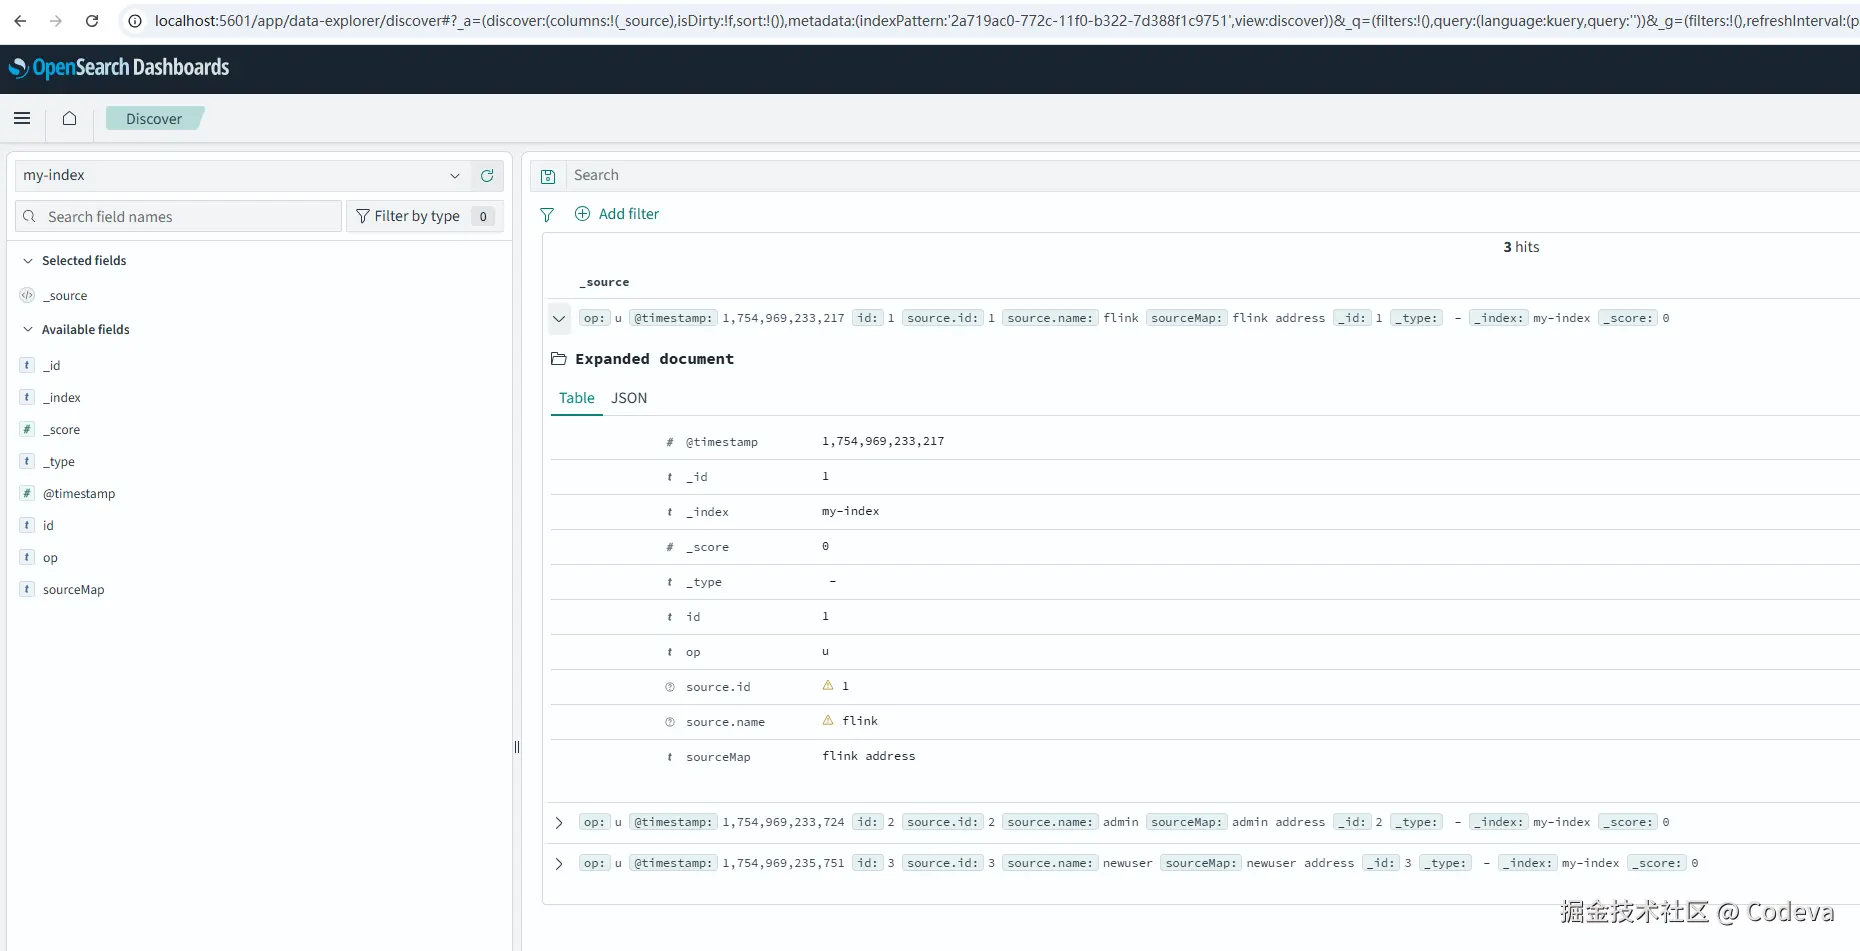Click the Expanded document folder icon
The width and height of the screenshot is (1860, 951).
coord(559,358)
